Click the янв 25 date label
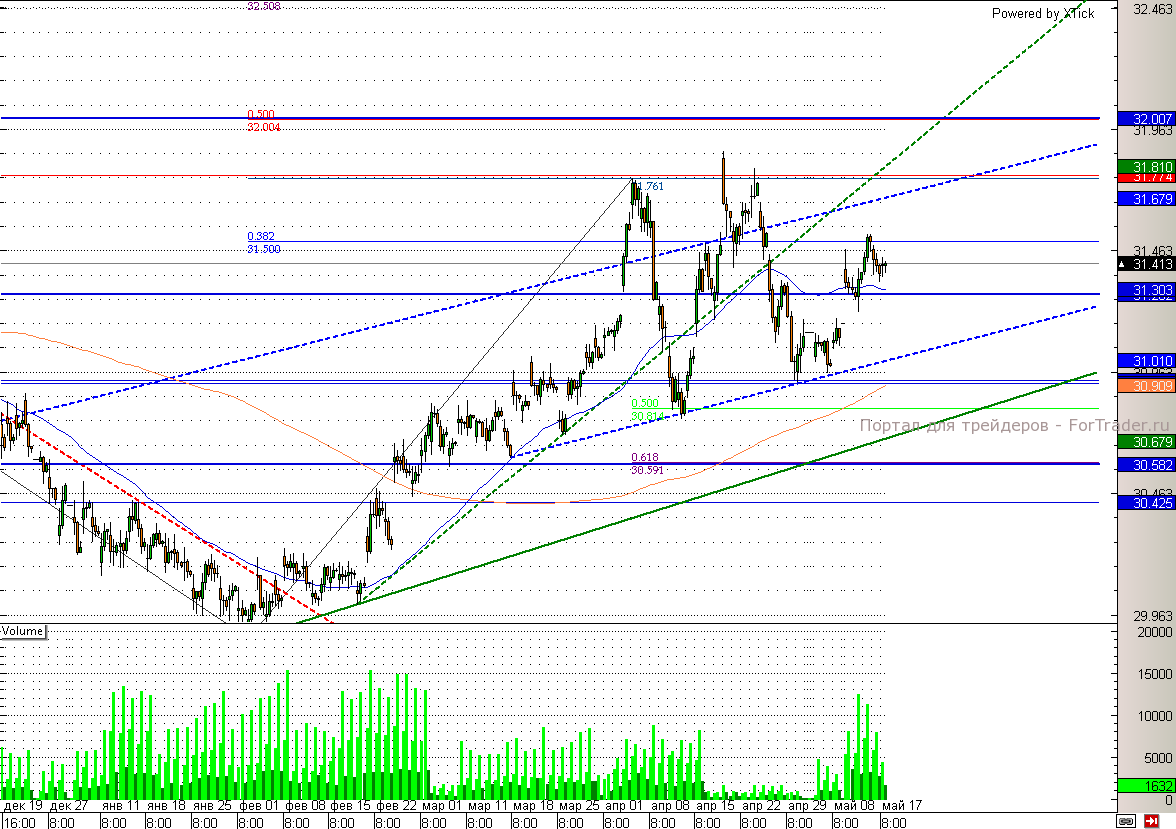 tap(212, 805)
